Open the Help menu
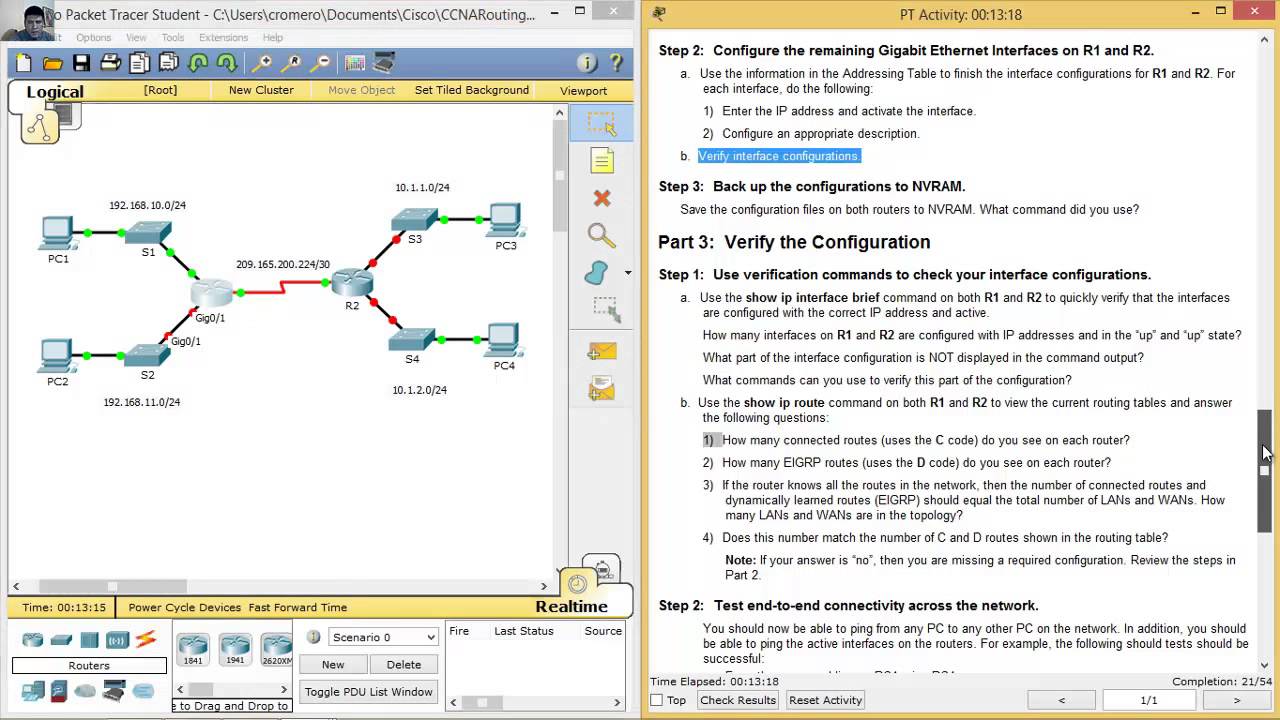The height and width of the screenshot is (720, 1280). pos(273,38)
